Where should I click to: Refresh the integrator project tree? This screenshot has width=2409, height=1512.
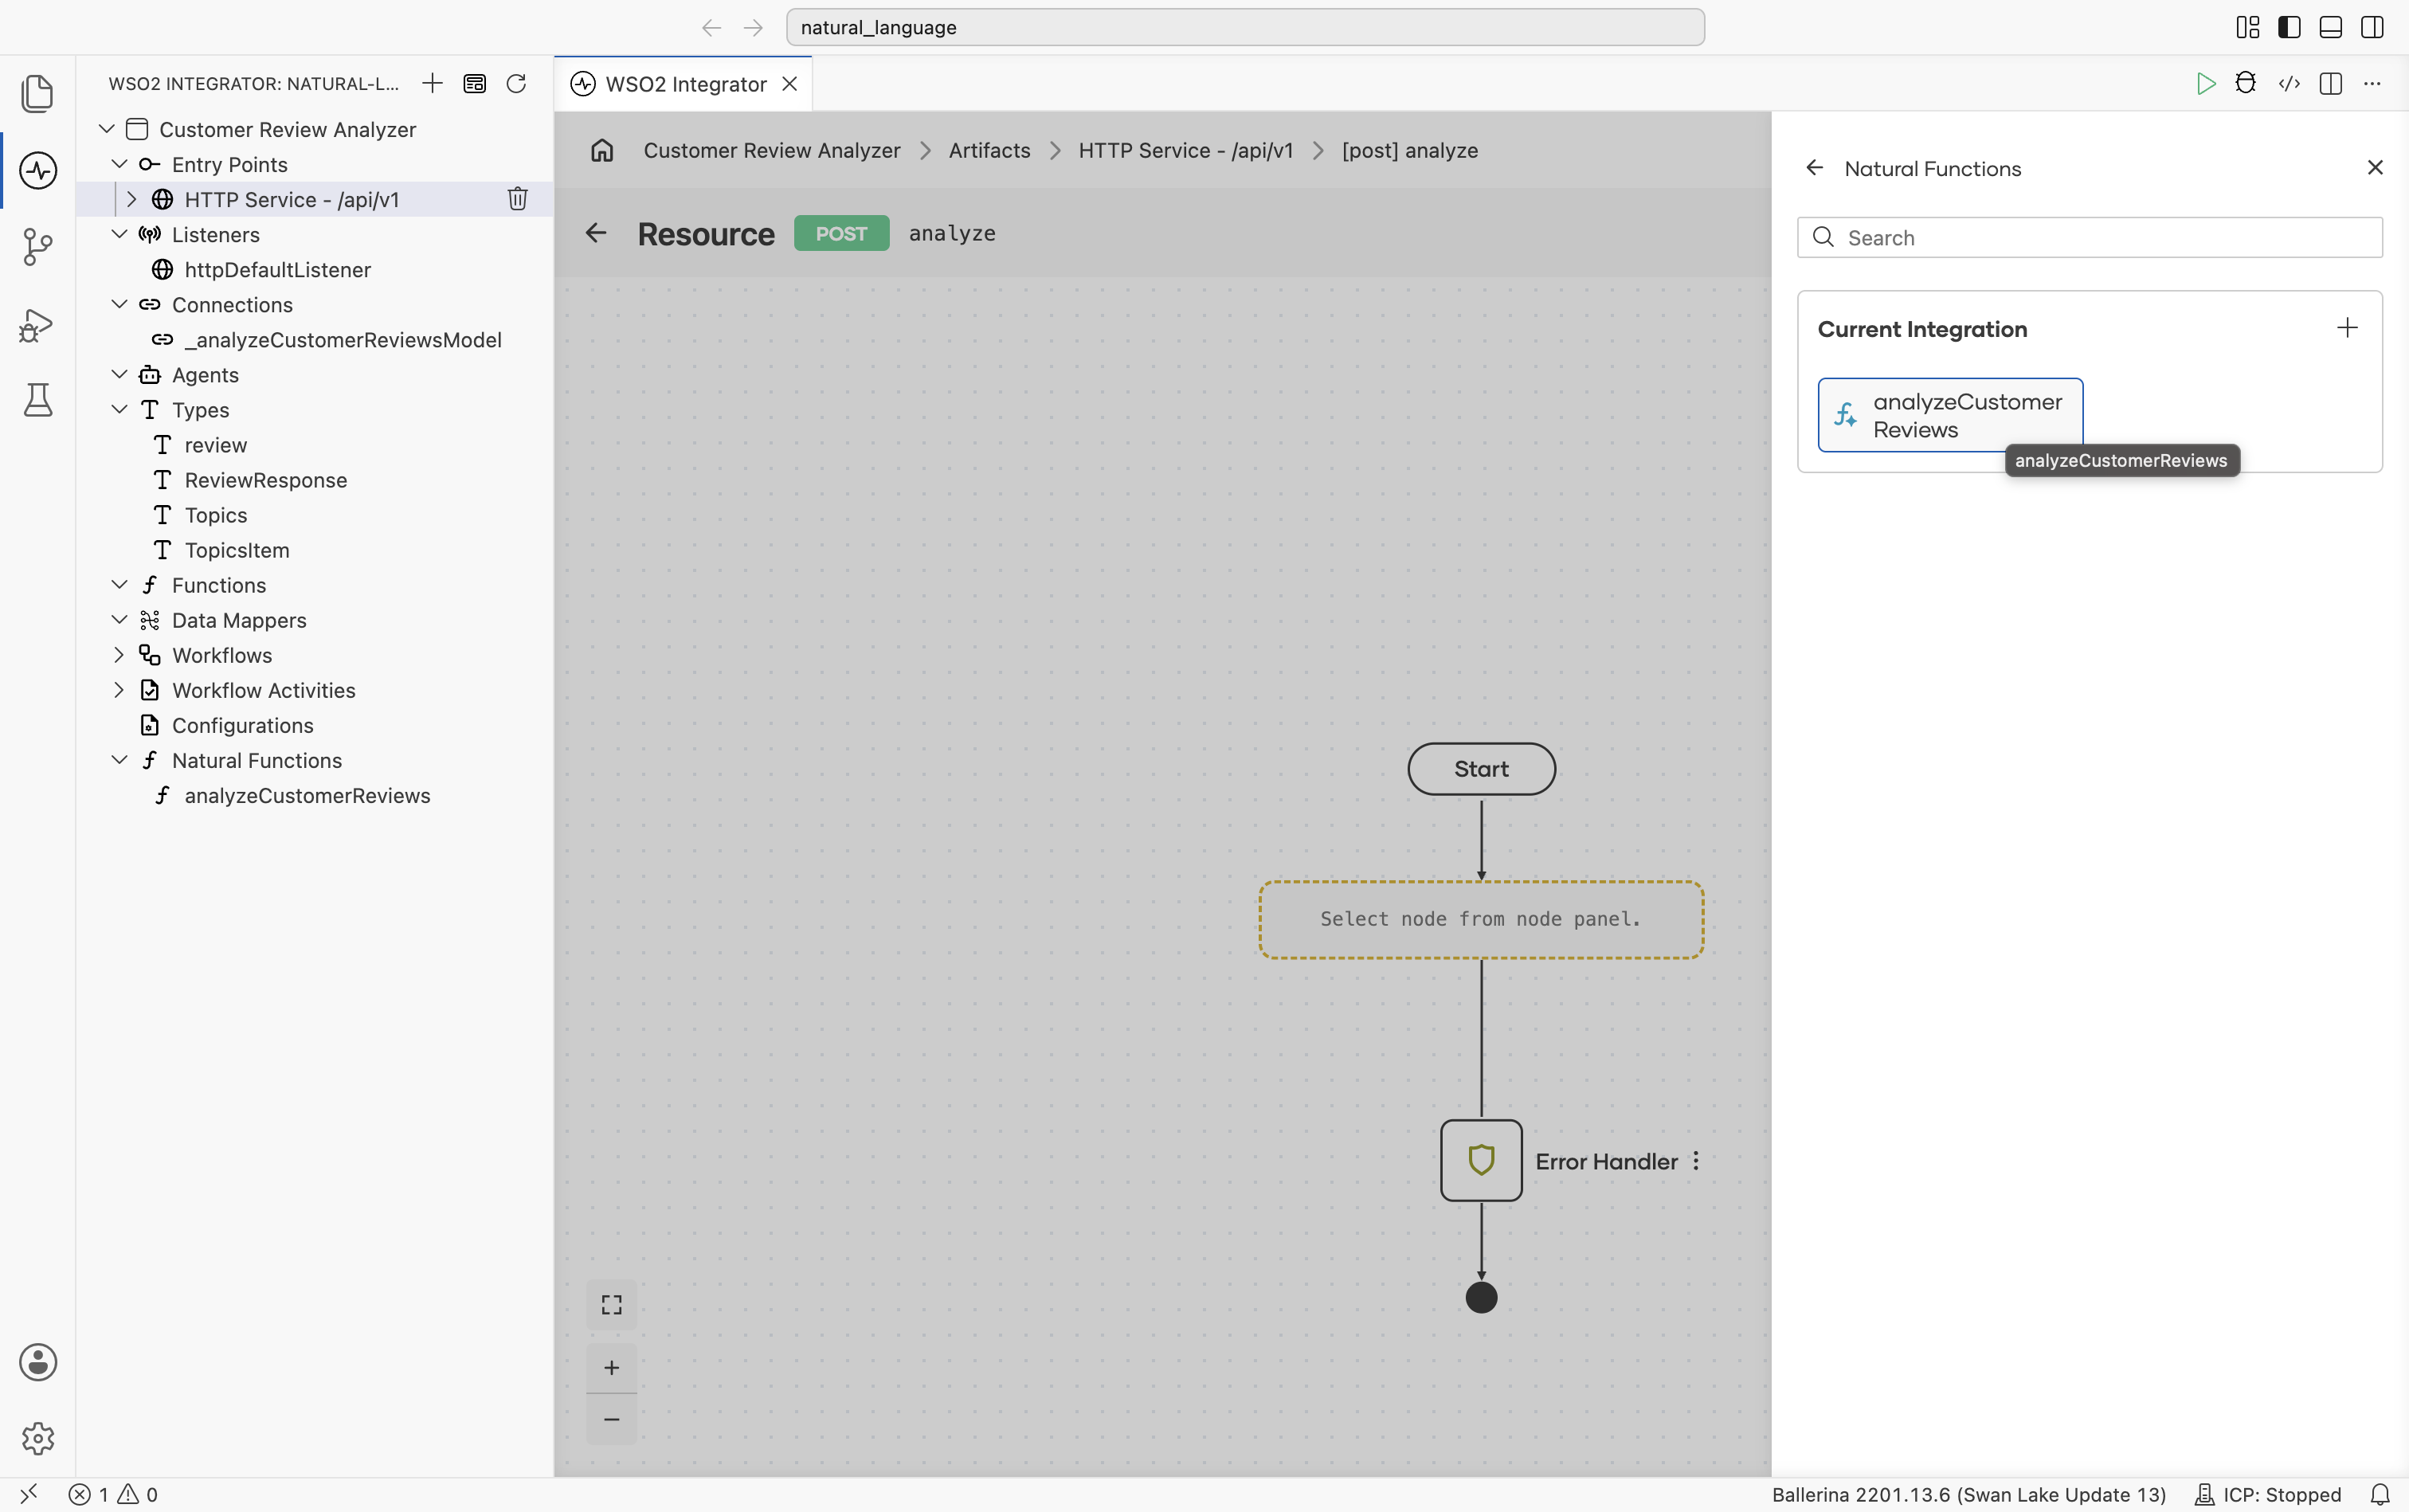coord(516,84)
